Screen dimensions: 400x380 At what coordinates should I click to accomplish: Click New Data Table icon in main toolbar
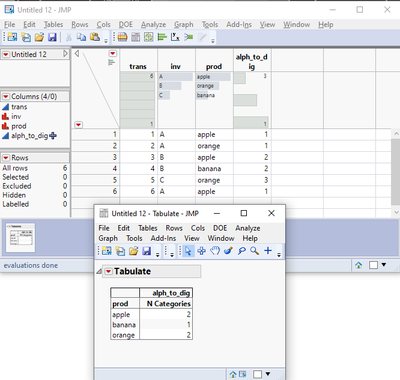pos(12,37)
